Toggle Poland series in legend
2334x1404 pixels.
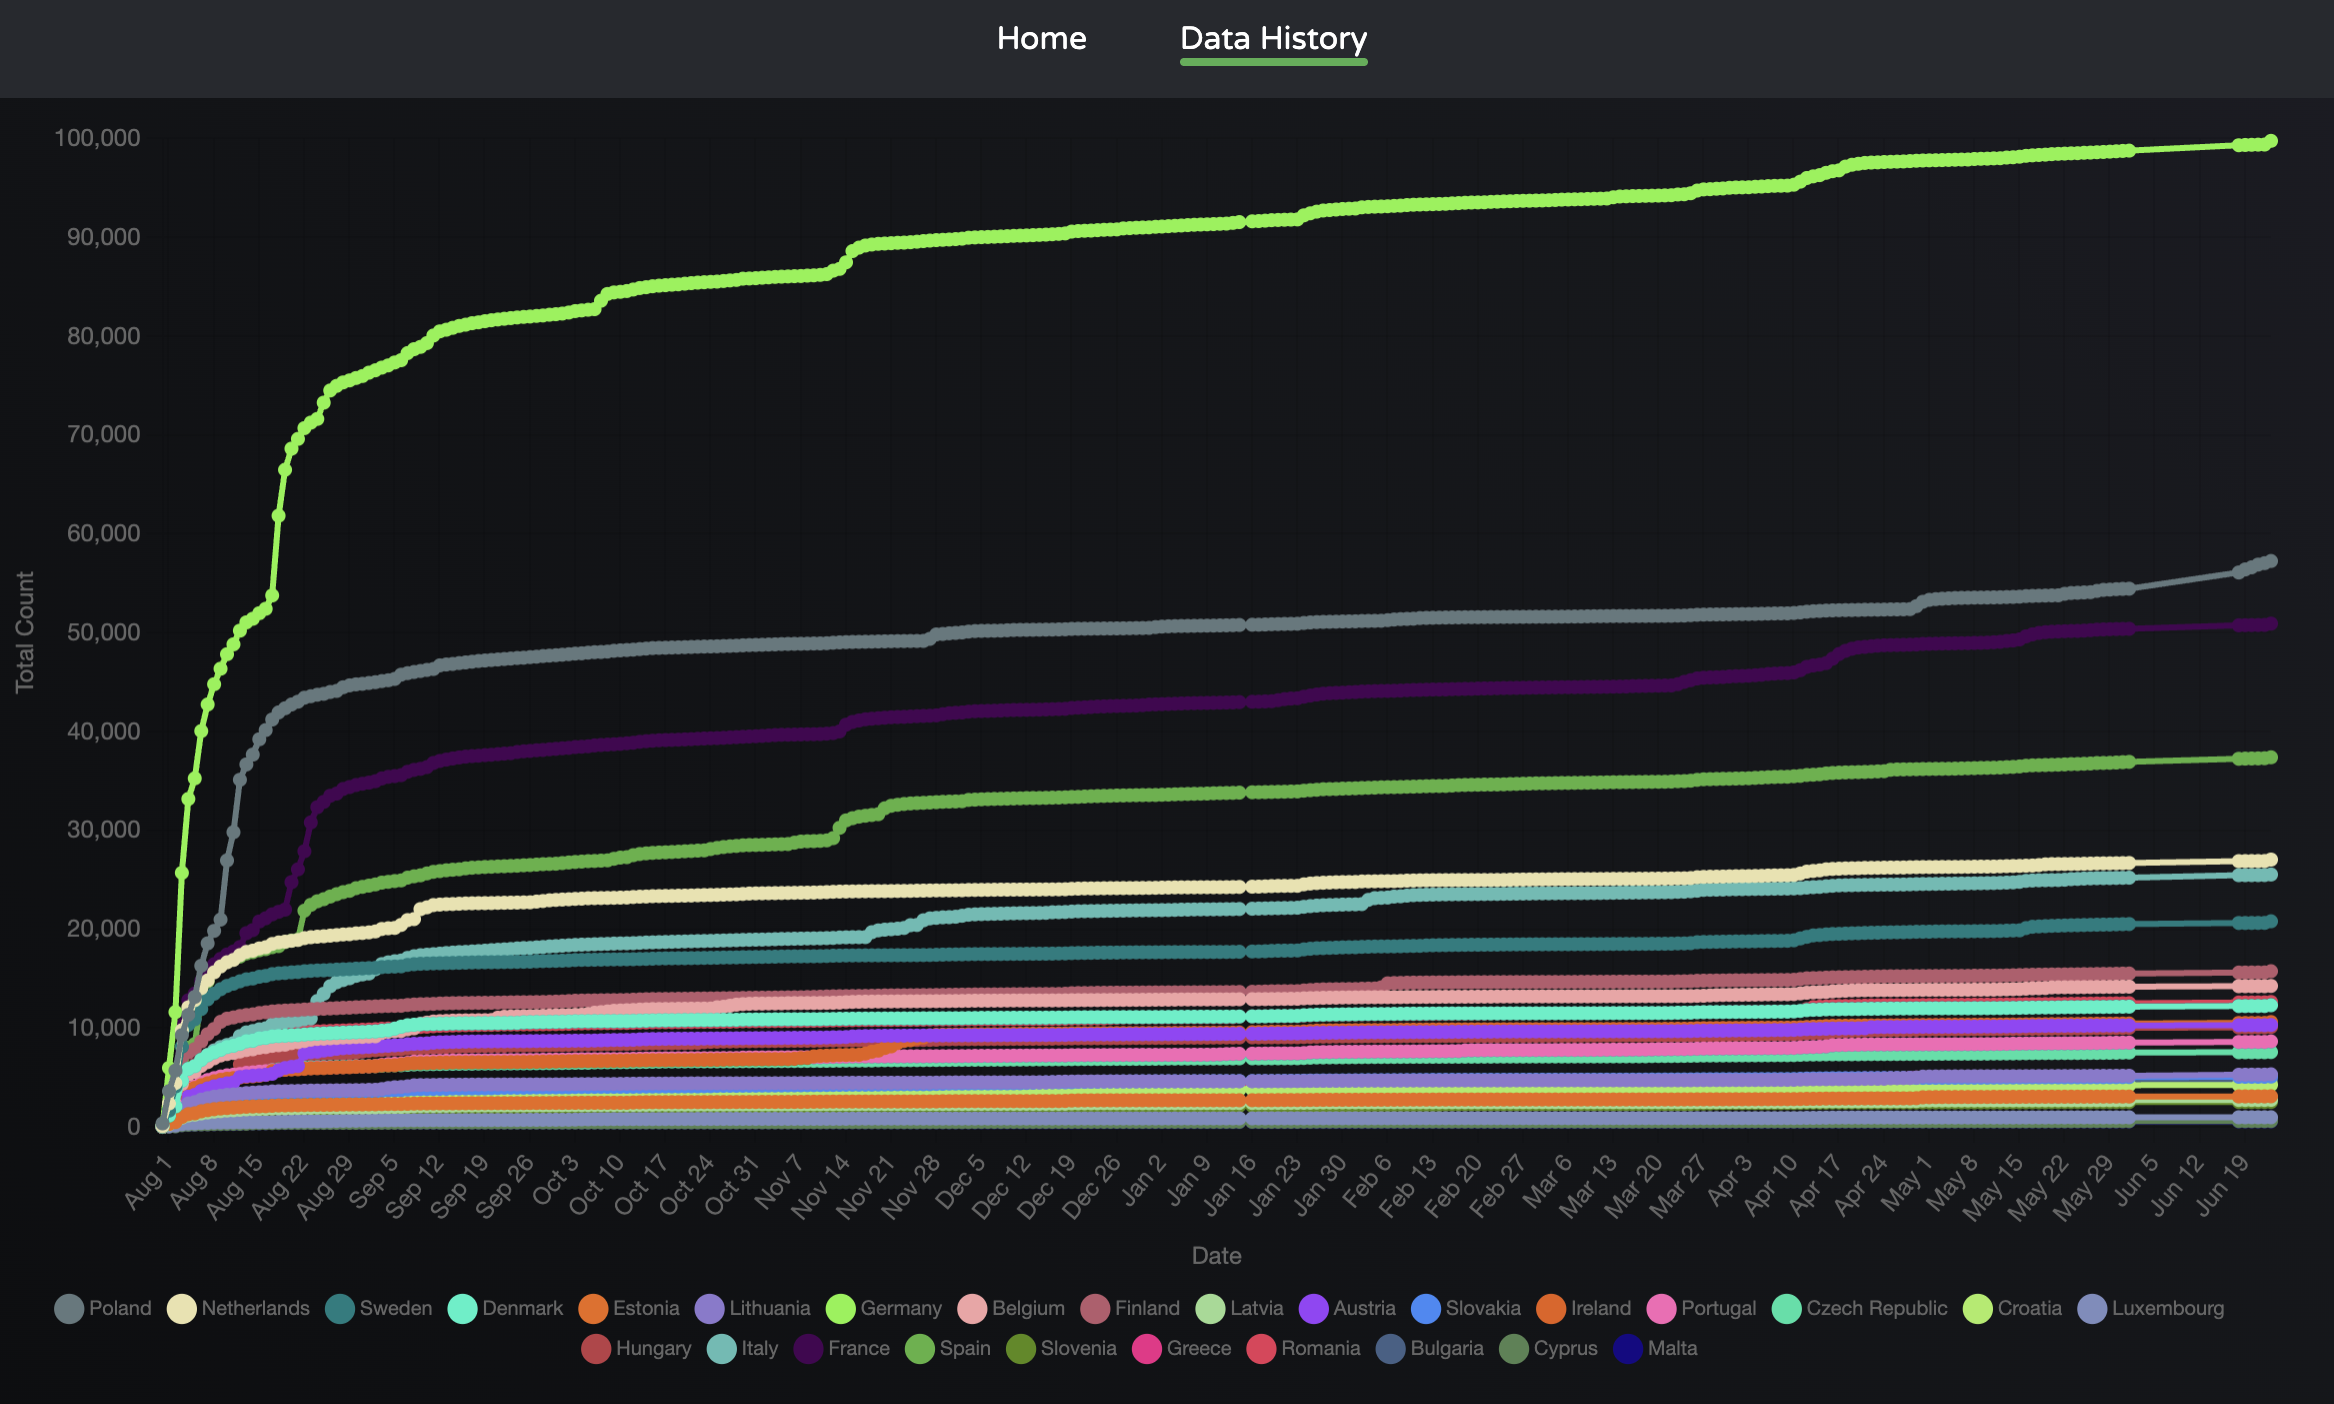pos(104,1308)
